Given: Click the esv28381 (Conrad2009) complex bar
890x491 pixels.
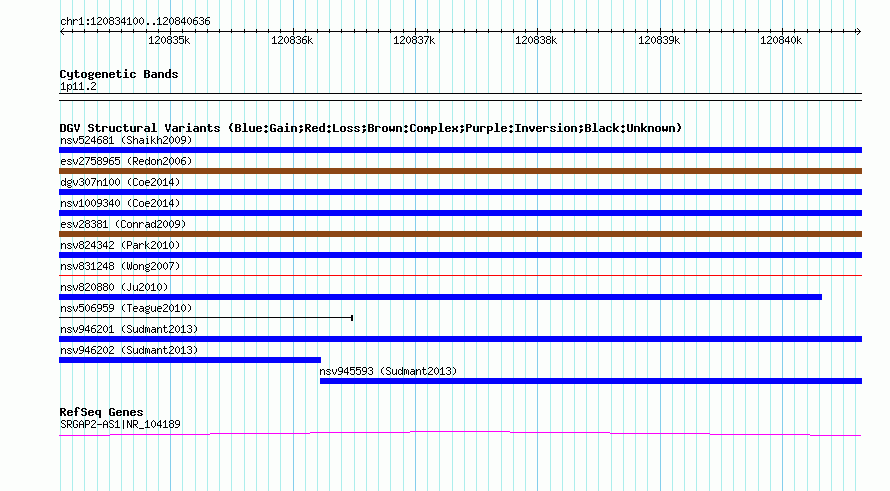Looking at the screenshot, I should pyautogui.click(x=460, y=234).
